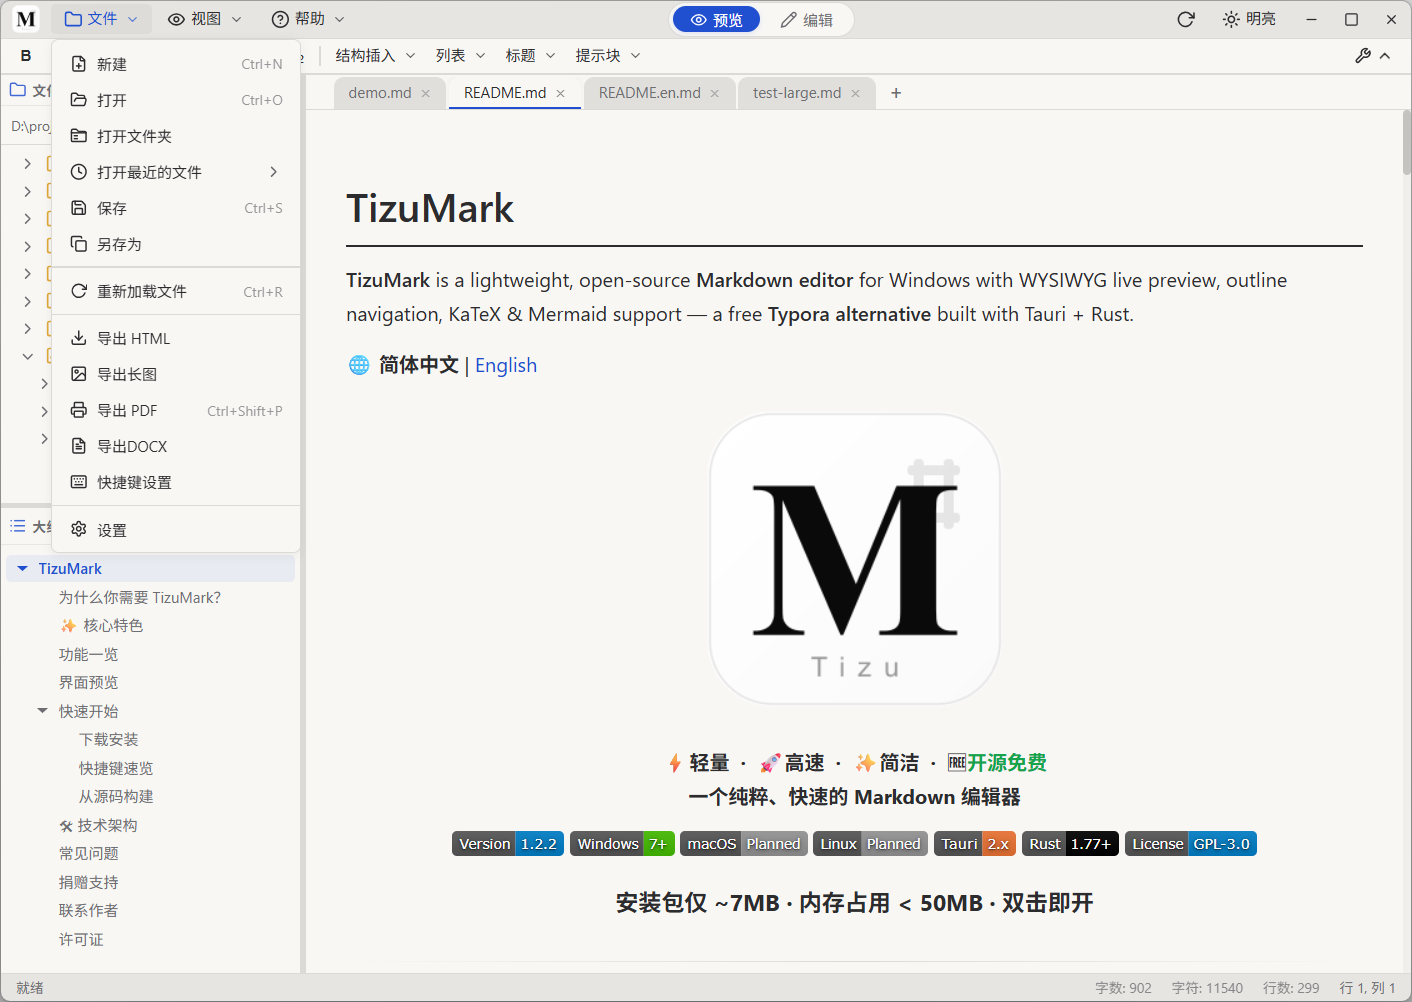Open the 视图 menu
1412x1002 pixels.
(x=205, y=19)
